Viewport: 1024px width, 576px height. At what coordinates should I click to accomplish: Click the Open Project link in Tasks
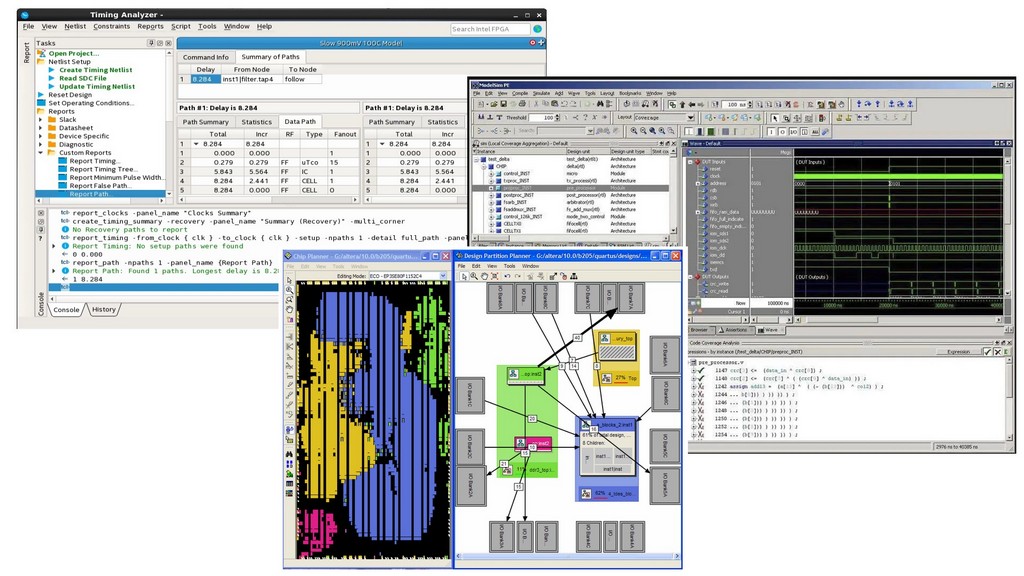[73, 54]
